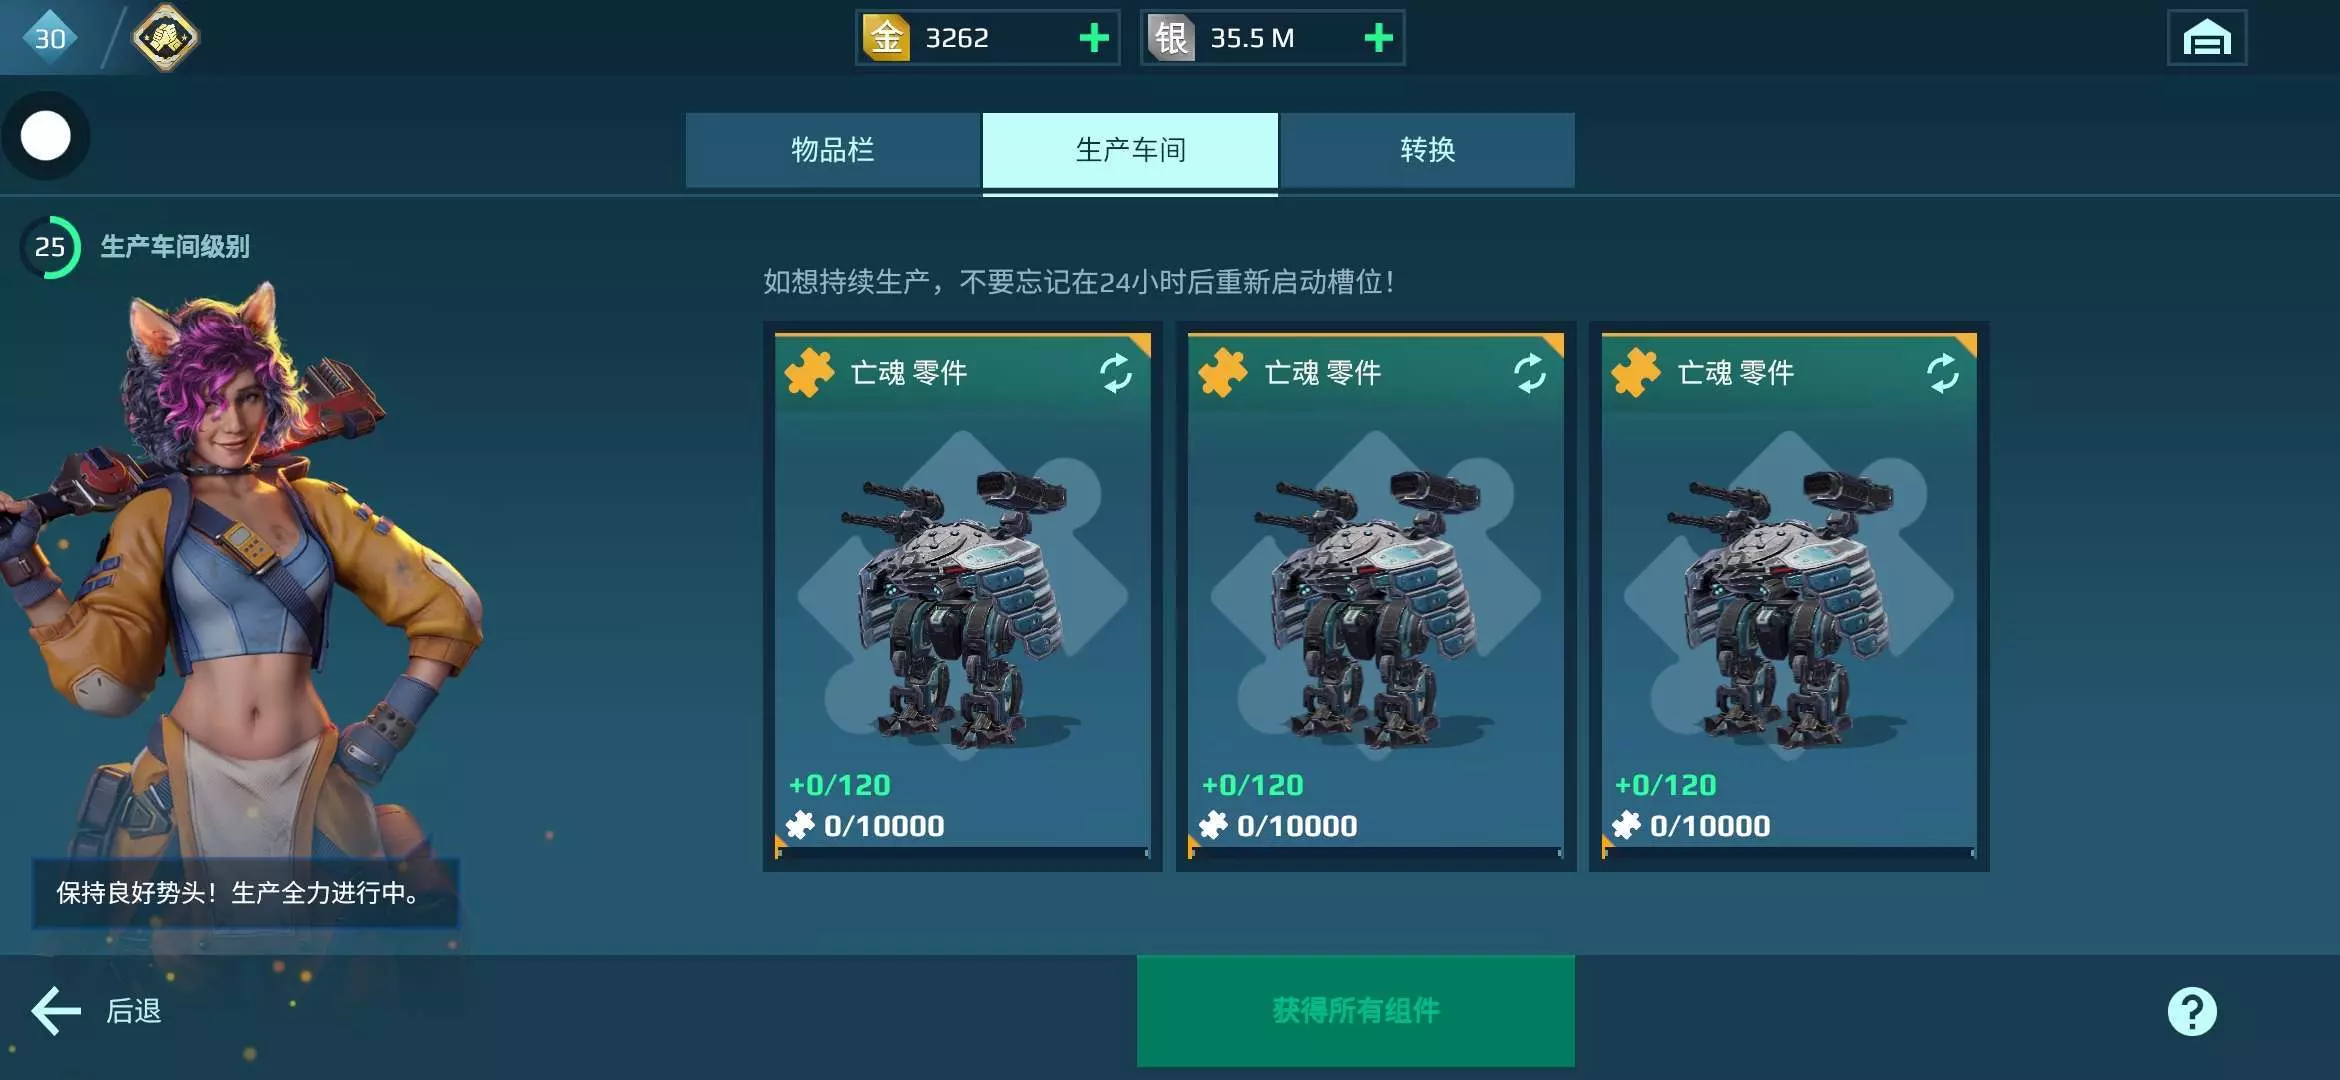Switch to the 物品栏 tab
This screenshot has width=2340, height=1080.
pyautogui.click(x=833, y=150)
